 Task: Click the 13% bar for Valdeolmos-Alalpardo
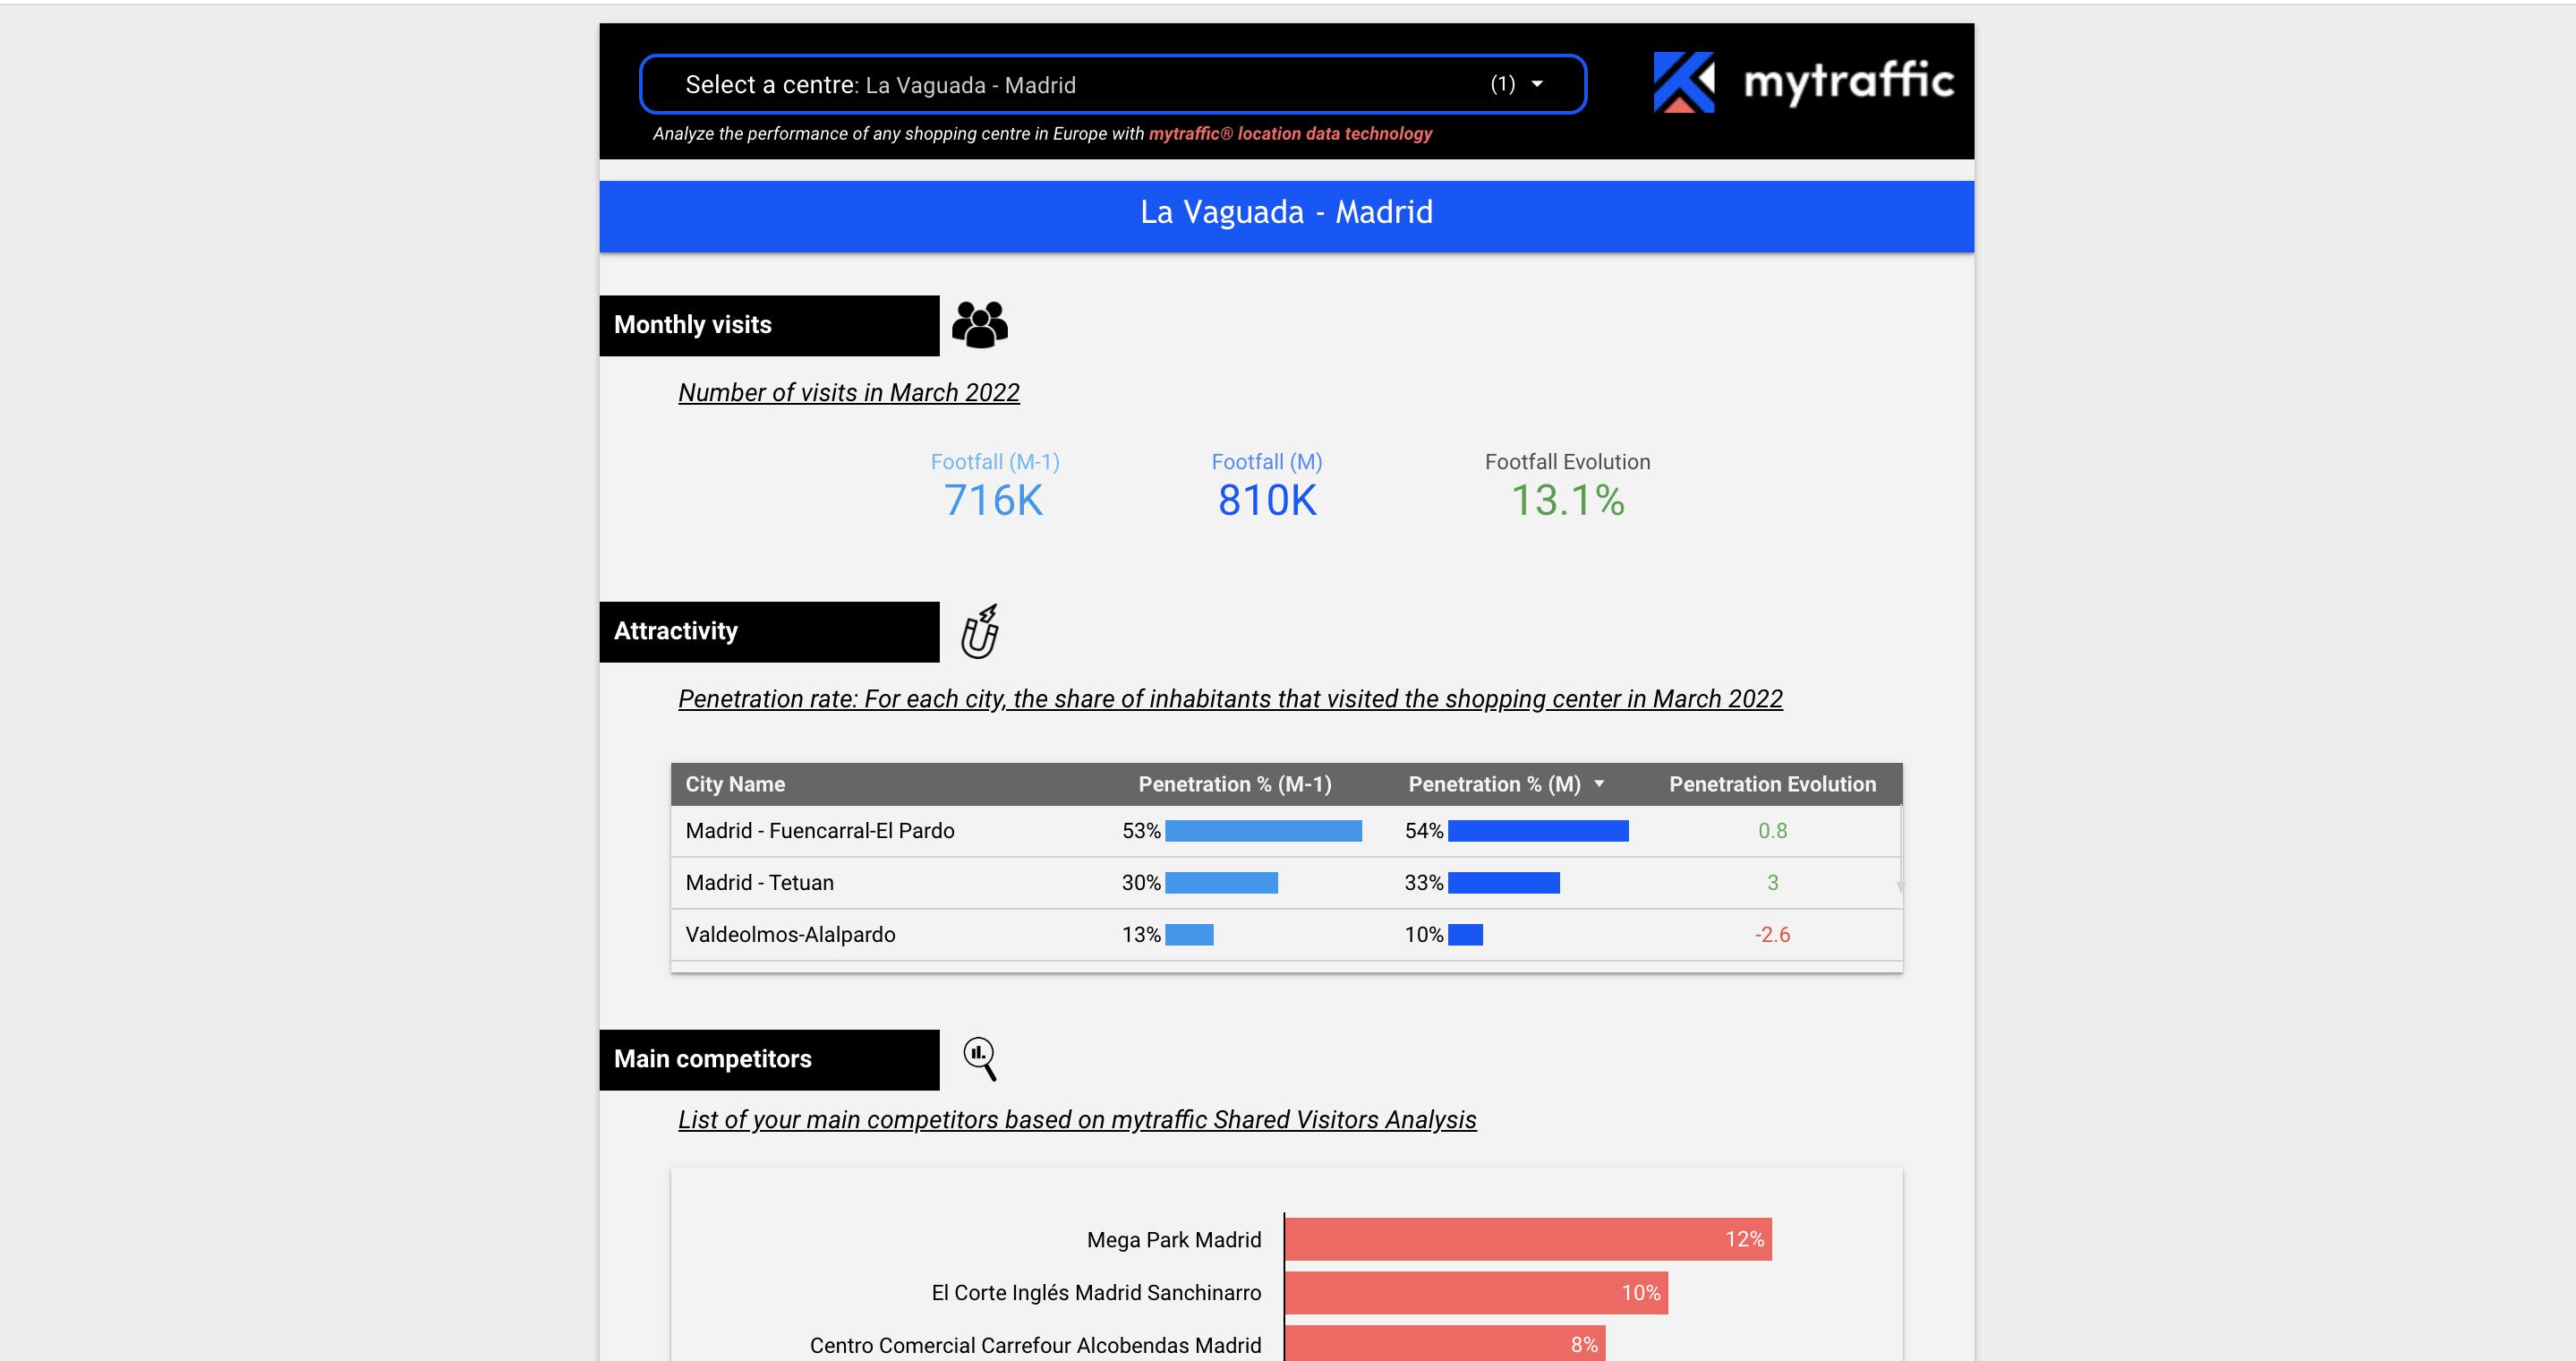(1189, 935)
